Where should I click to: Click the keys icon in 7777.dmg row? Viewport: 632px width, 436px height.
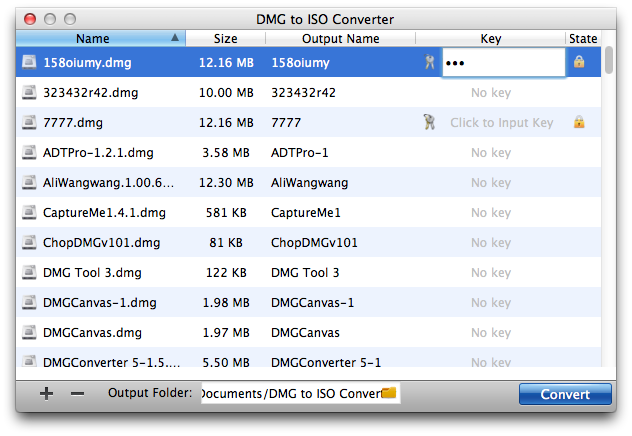[429, 123]
